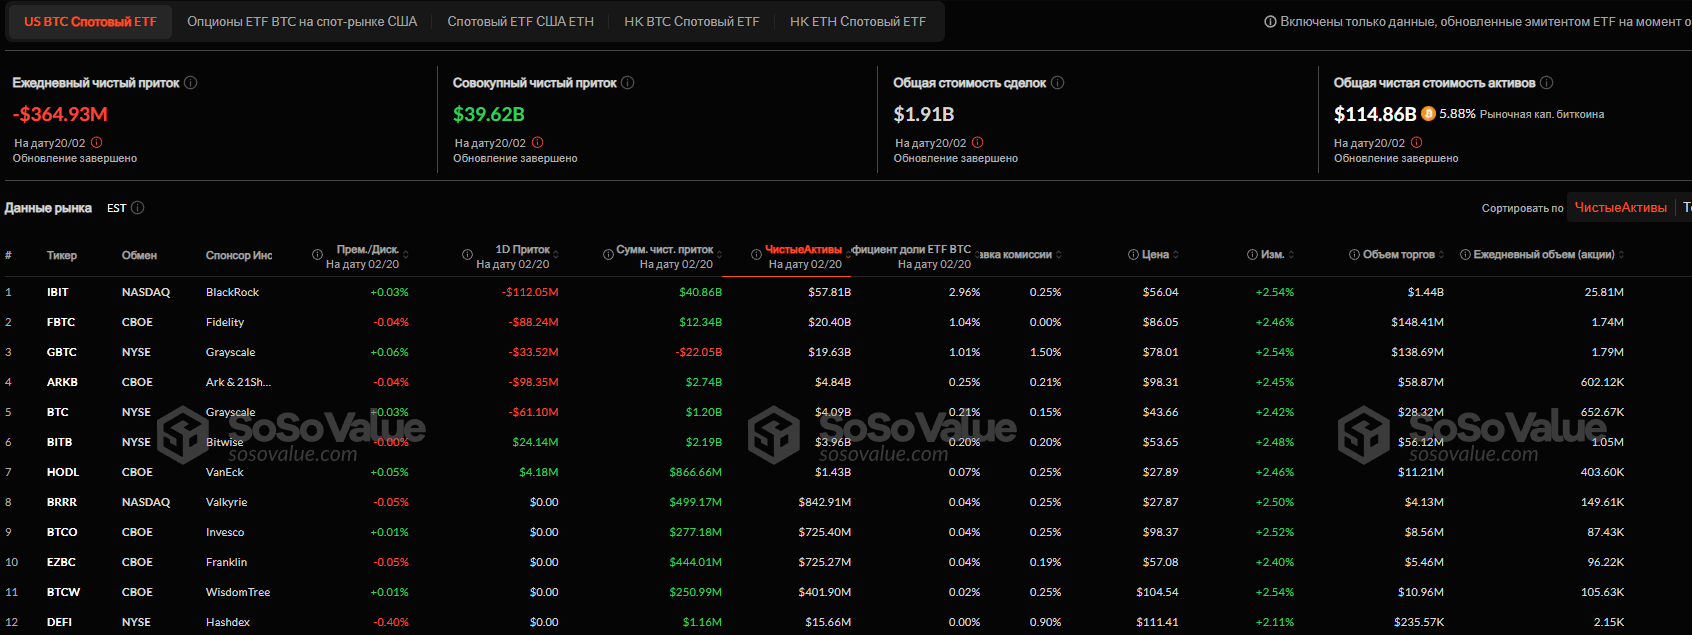
Task: Sort by Цена using its arrow
Action: (1176, 255)
